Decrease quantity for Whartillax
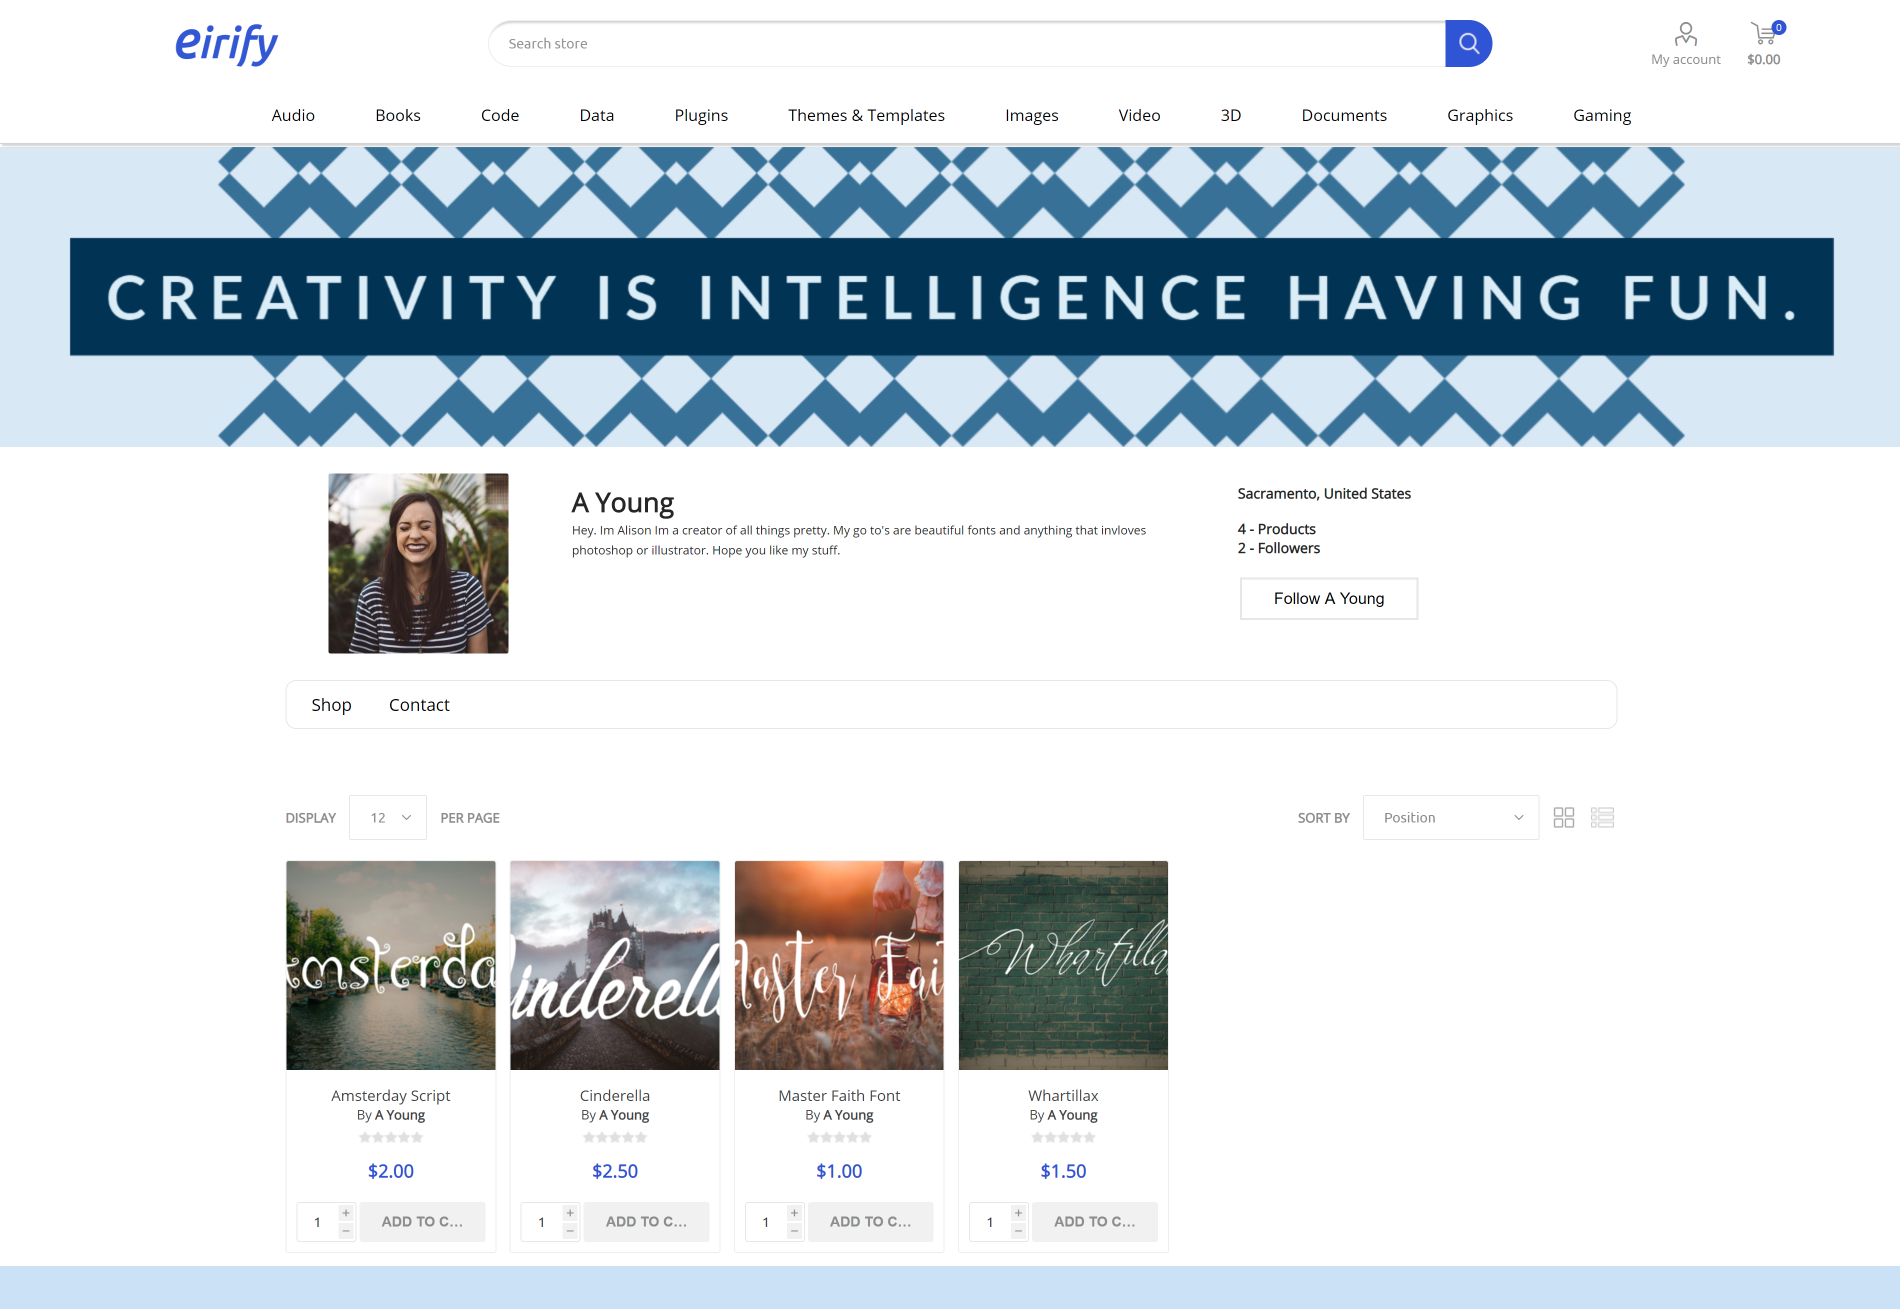This screenshot has width=1900, height=1309. [x=1018, y=1231]
